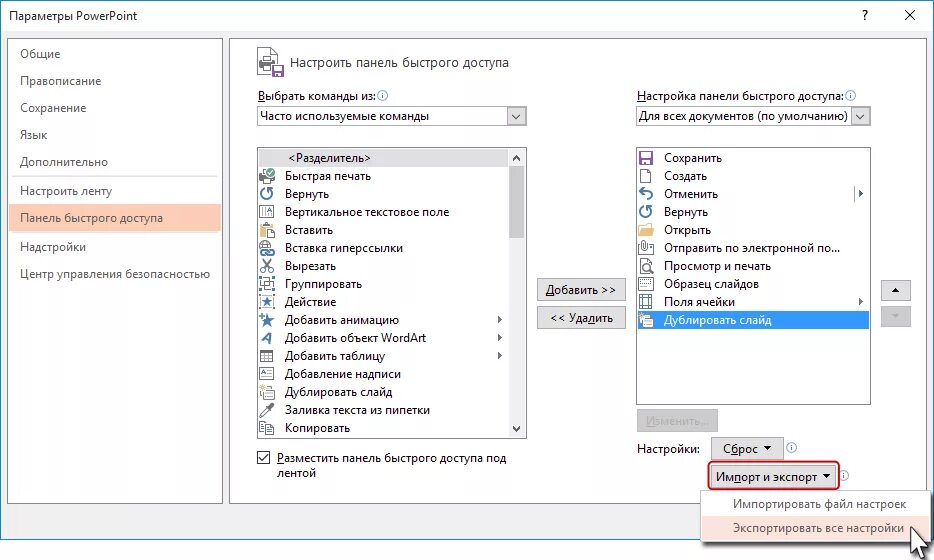934x560 pixels.
Task: Open the selected 'Панель быстрого доступа' category
Action: coord(115,218)
